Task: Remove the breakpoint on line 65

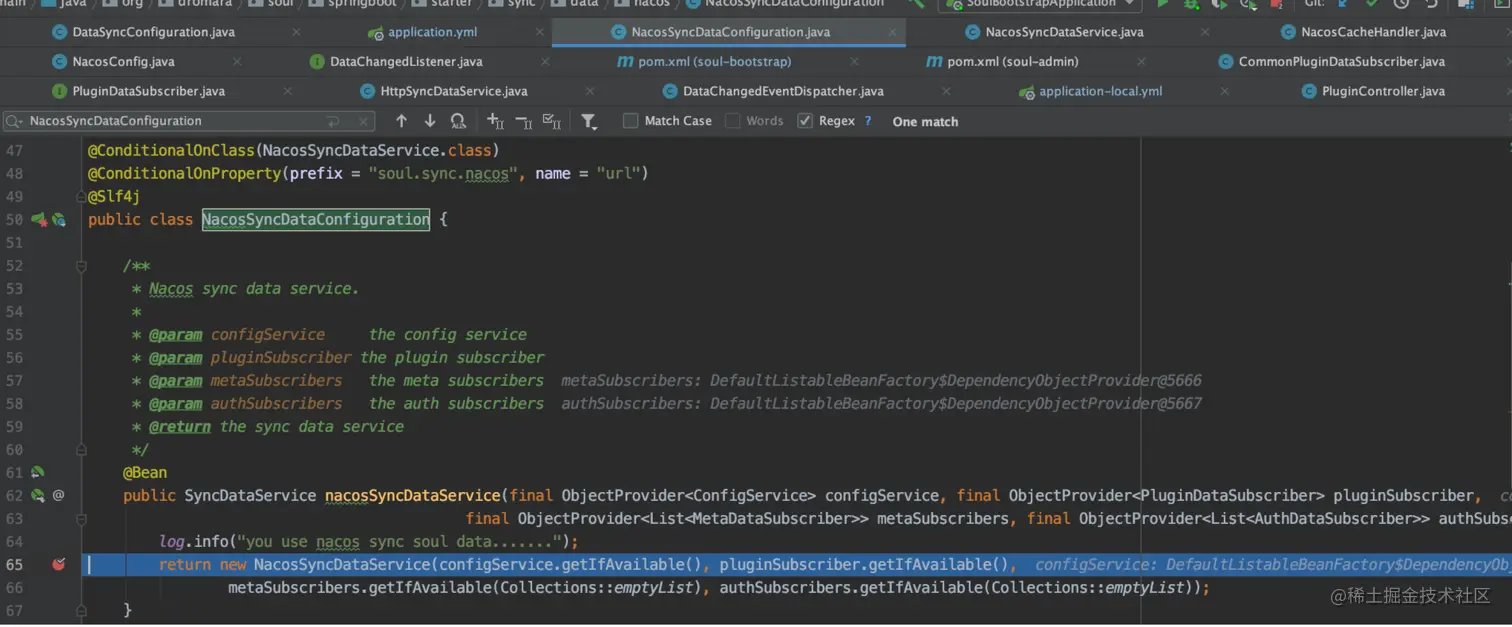Action: point(58,565)
